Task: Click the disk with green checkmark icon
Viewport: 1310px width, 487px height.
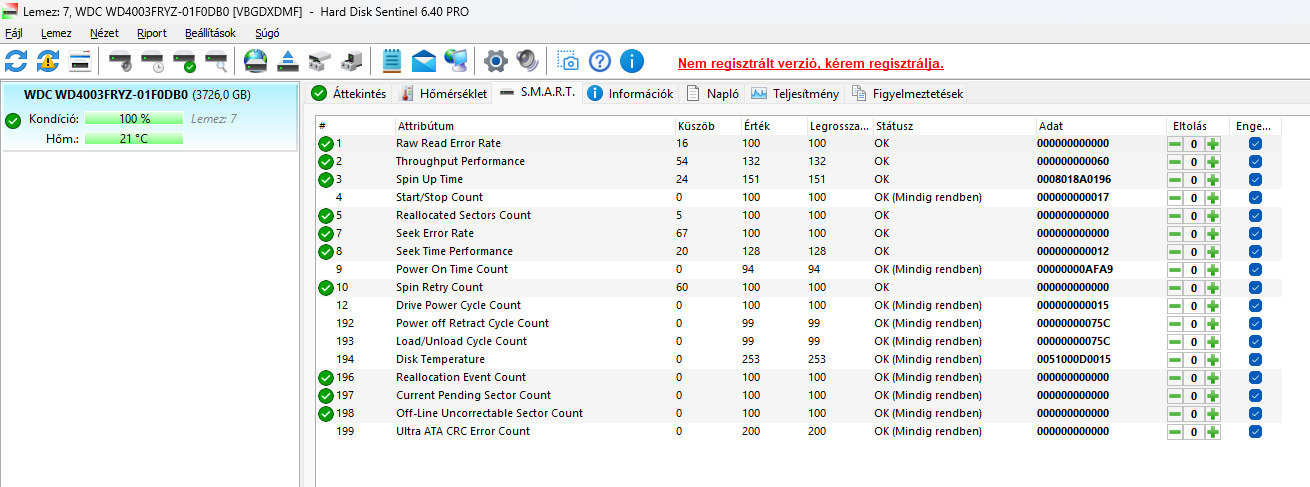Action: [x=184, y=61]
